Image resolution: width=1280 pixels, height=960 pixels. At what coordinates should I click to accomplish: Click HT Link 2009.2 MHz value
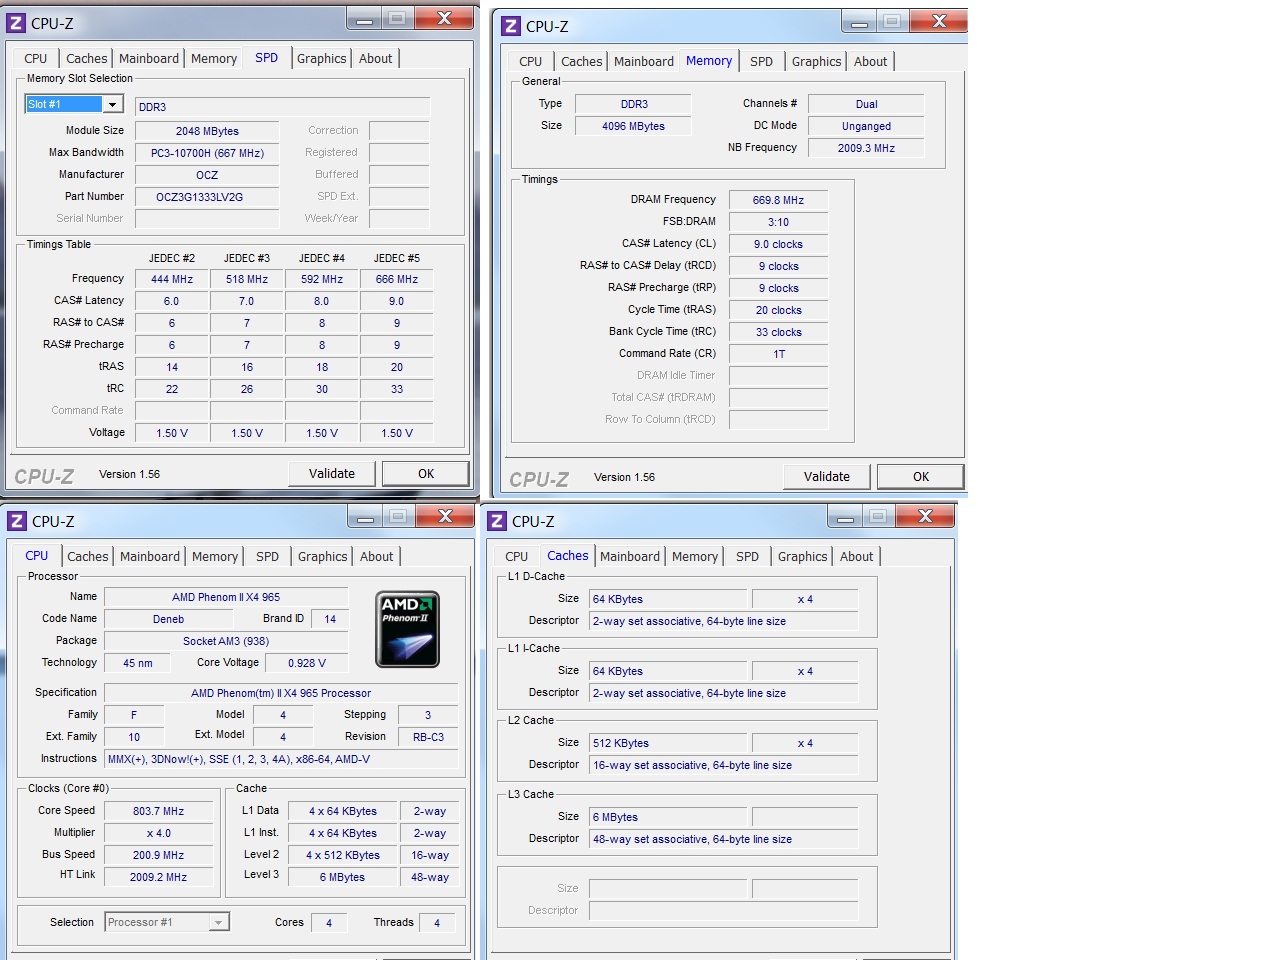[x=159, y=877]
